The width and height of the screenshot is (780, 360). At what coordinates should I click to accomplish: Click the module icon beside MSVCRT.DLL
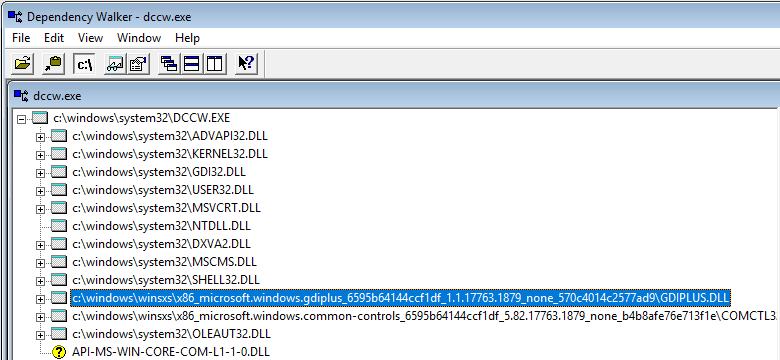(x=59, y=208)
